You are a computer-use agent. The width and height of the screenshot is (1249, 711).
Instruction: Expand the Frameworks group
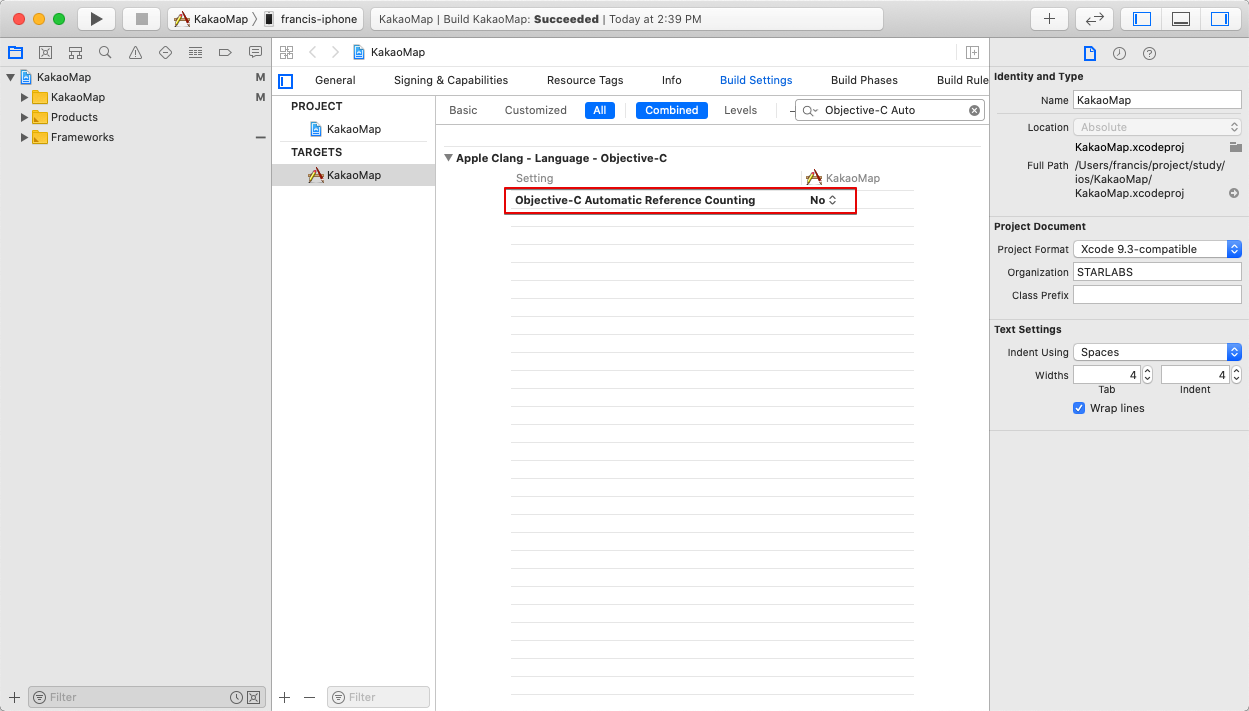pyautogui.click(x=25, y=137)
